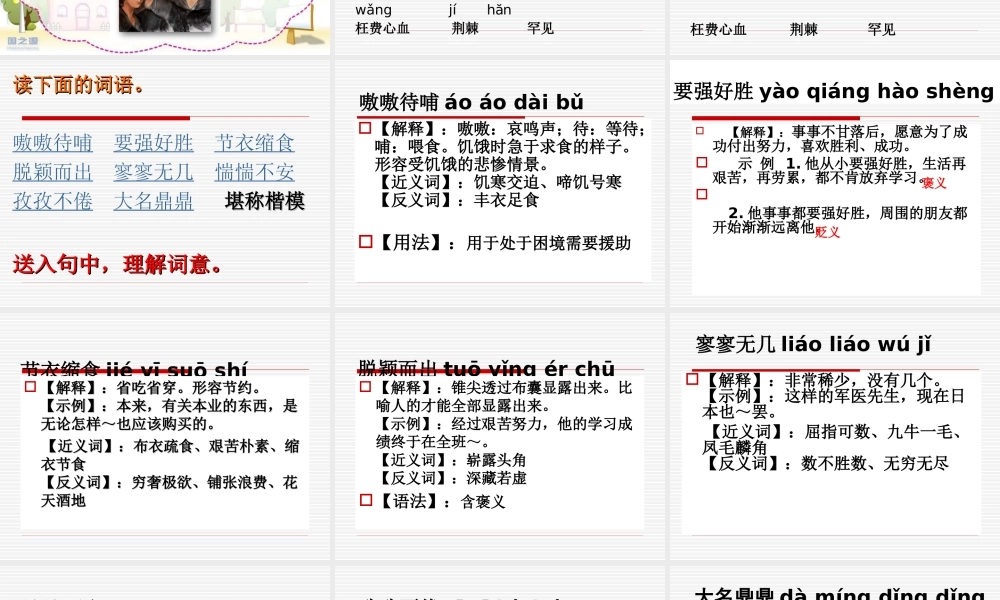1000x600 pixels.
Task: Click title 大名鼎鼎 dà míng dǐng dǐng
Action: tap(839, 594)
